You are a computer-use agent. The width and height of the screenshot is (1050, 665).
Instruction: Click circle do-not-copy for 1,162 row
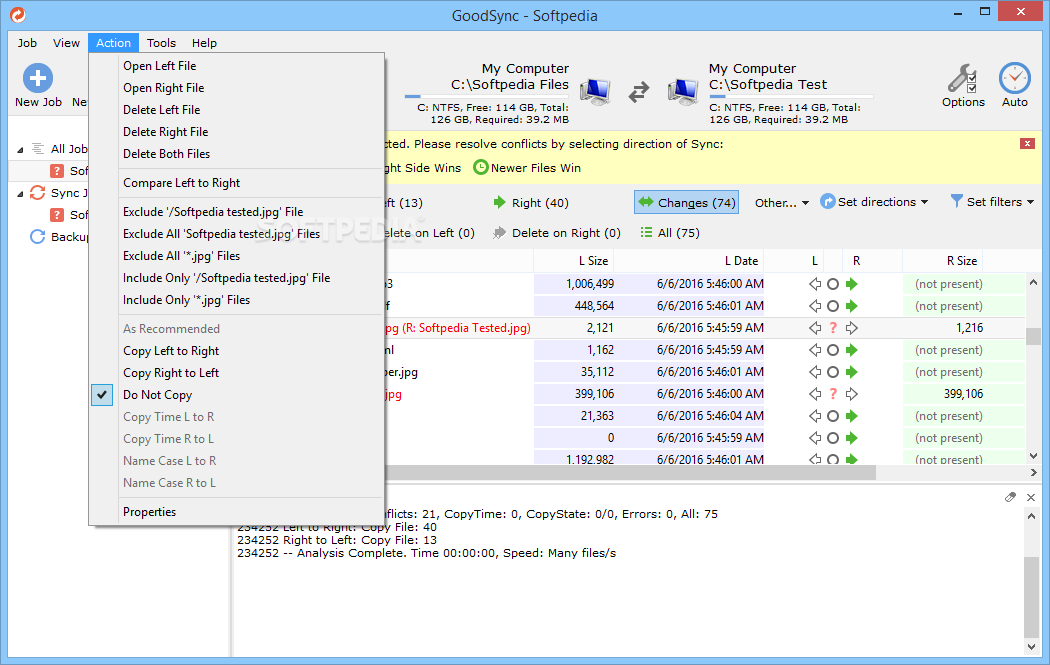point(833,350)
